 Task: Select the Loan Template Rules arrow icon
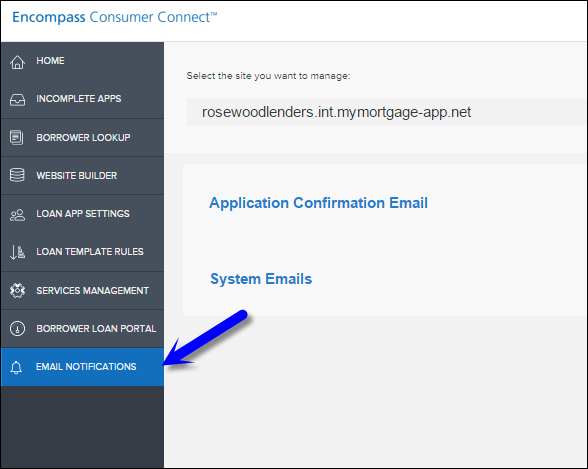coord(17,252)
